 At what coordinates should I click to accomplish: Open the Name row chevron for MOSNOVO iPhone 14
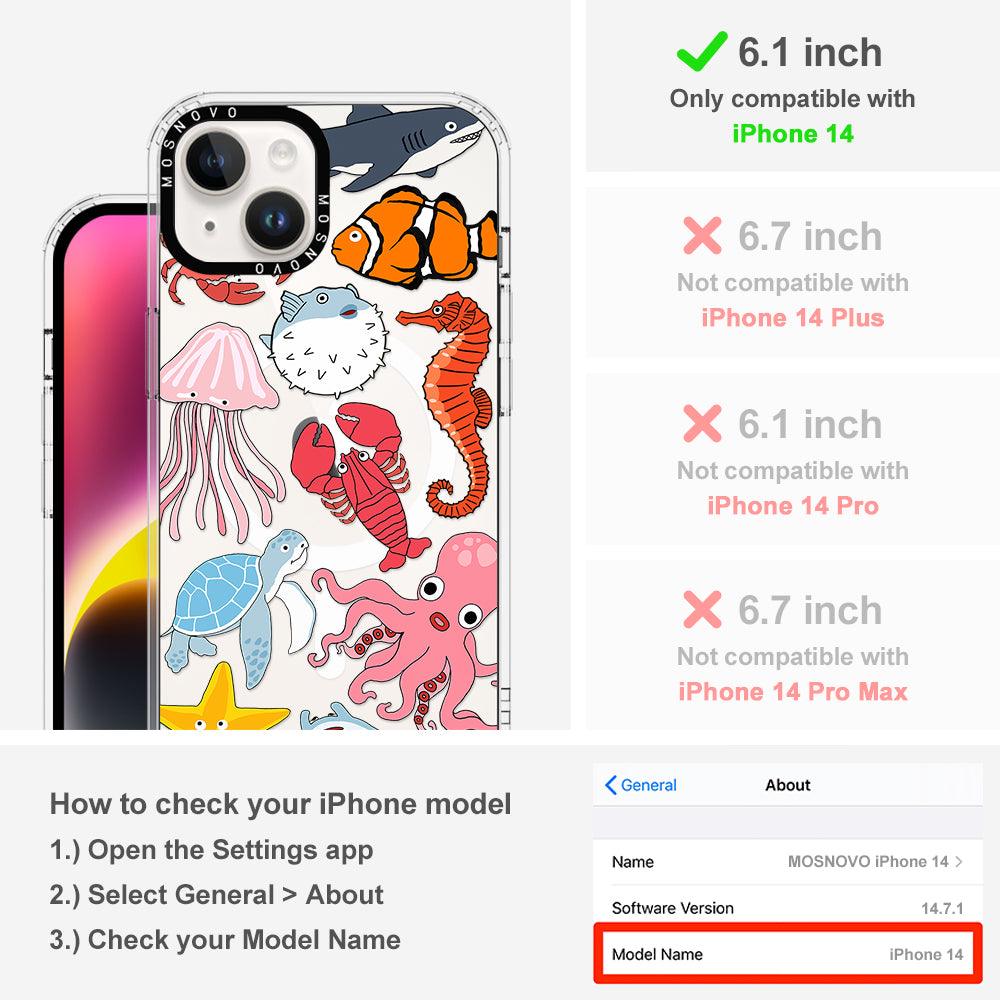click(x=959, y=862)
